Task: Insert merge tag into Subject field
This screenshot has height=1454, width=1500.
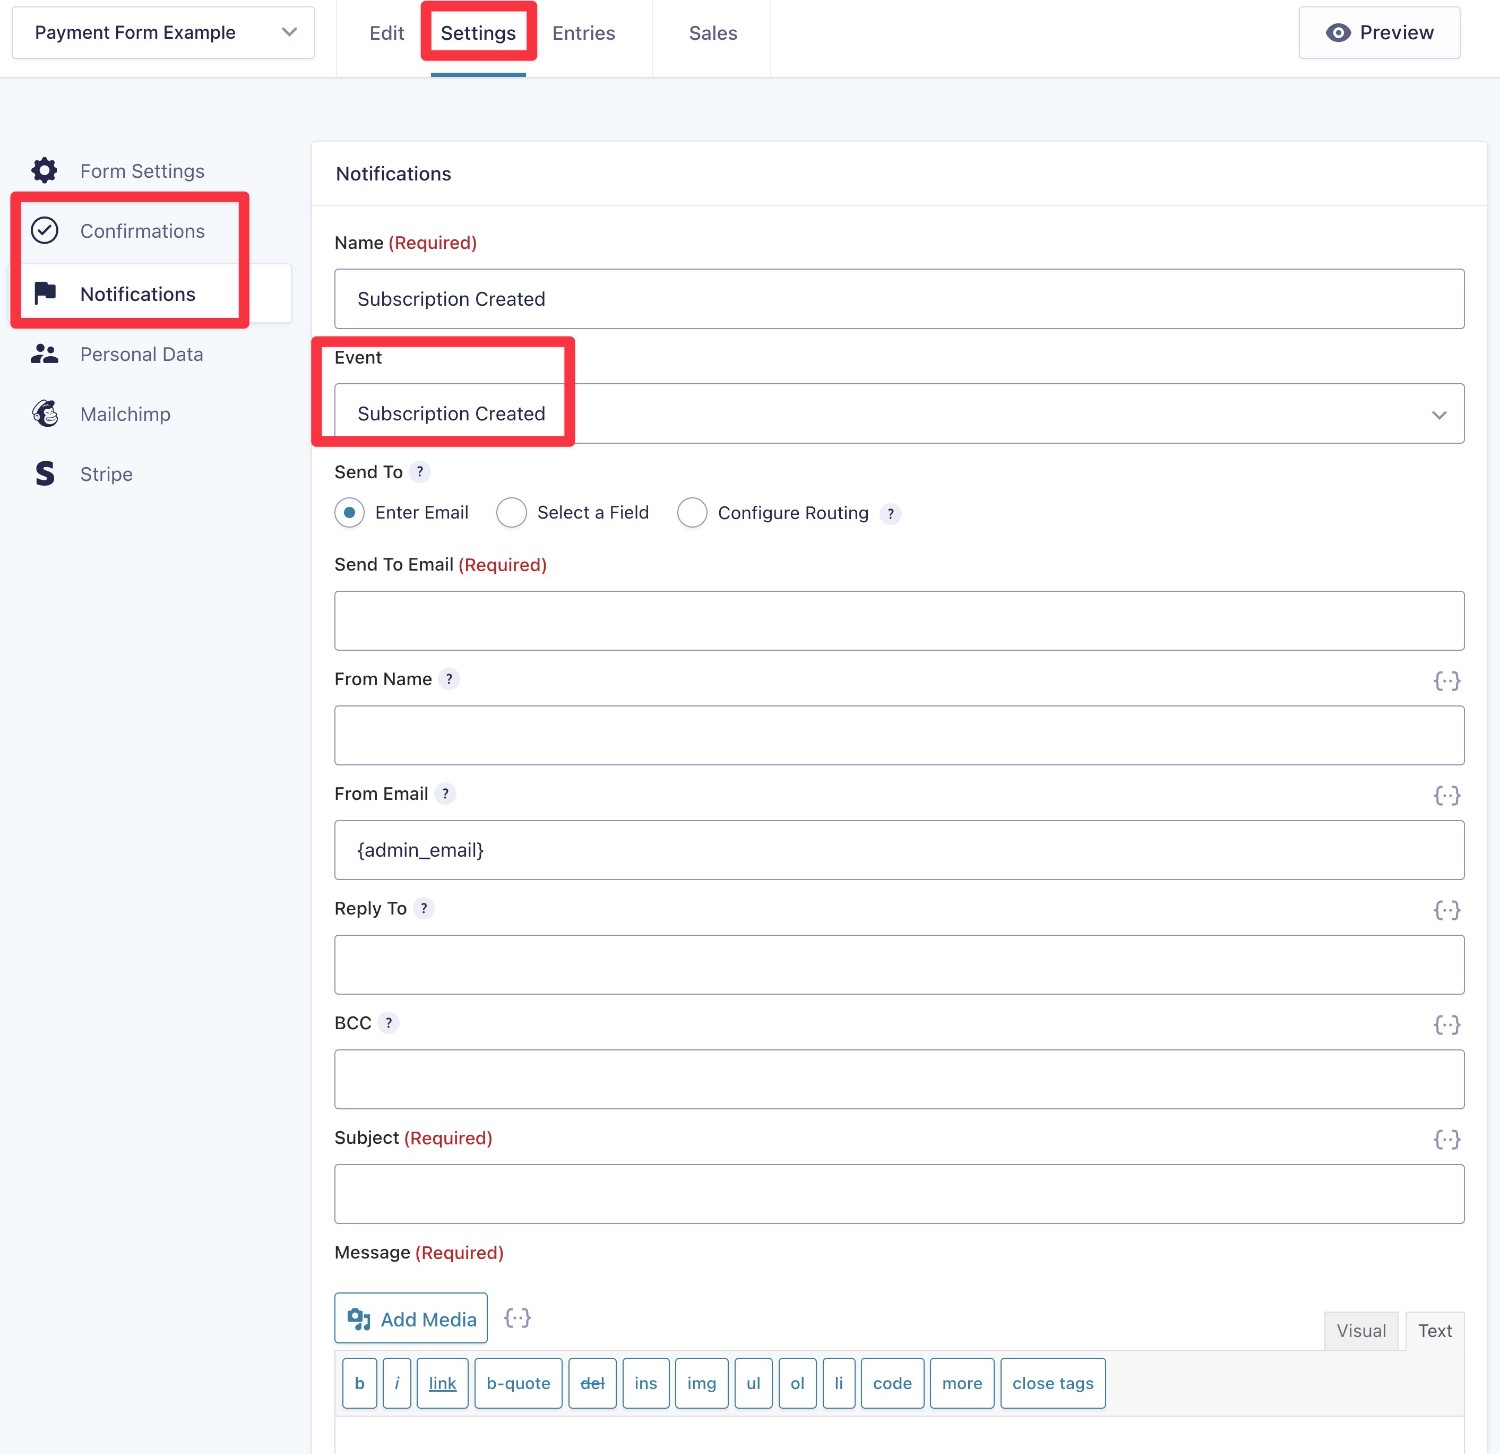Action: click(1446, 1139)
